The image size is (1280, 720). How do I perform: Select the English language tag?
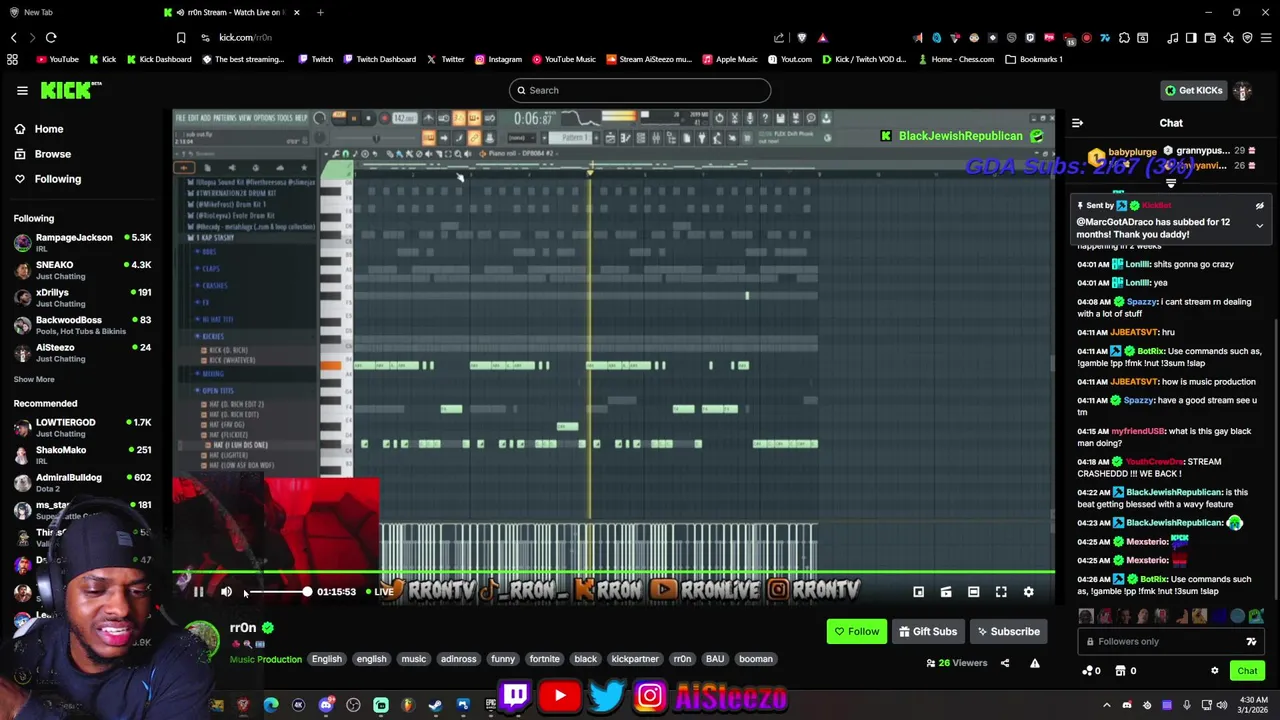(x=326, y=659)
